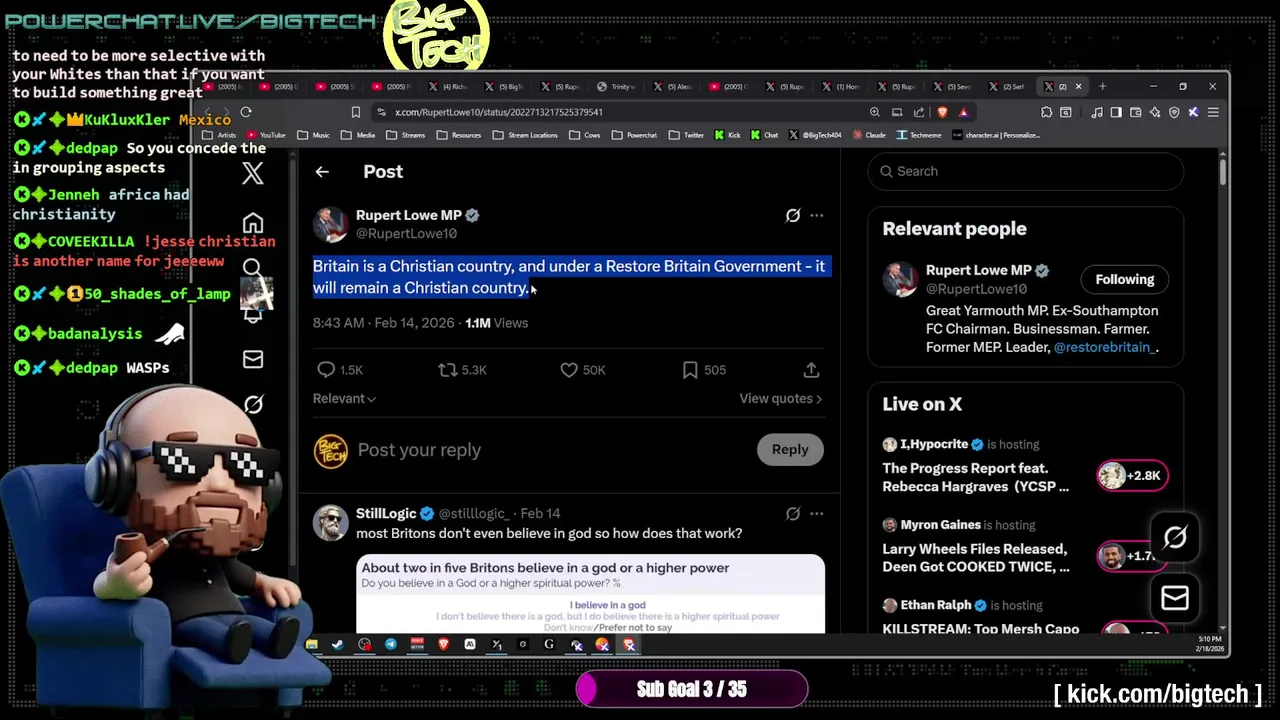Open Messages with the envelope sidebar icon
Screen dimensions: 1280x720
253,359
